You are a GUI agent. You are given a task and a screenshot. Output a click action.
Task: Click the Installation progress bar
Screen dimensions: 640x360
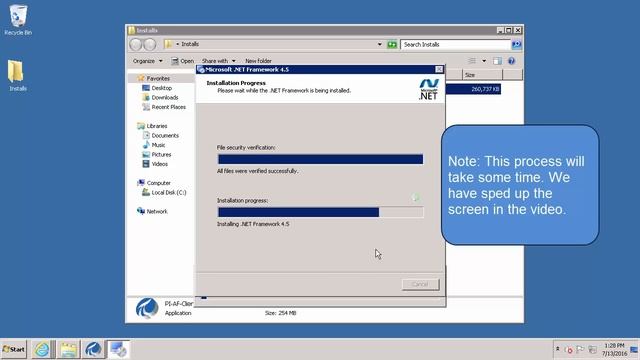tap(320, 212)
